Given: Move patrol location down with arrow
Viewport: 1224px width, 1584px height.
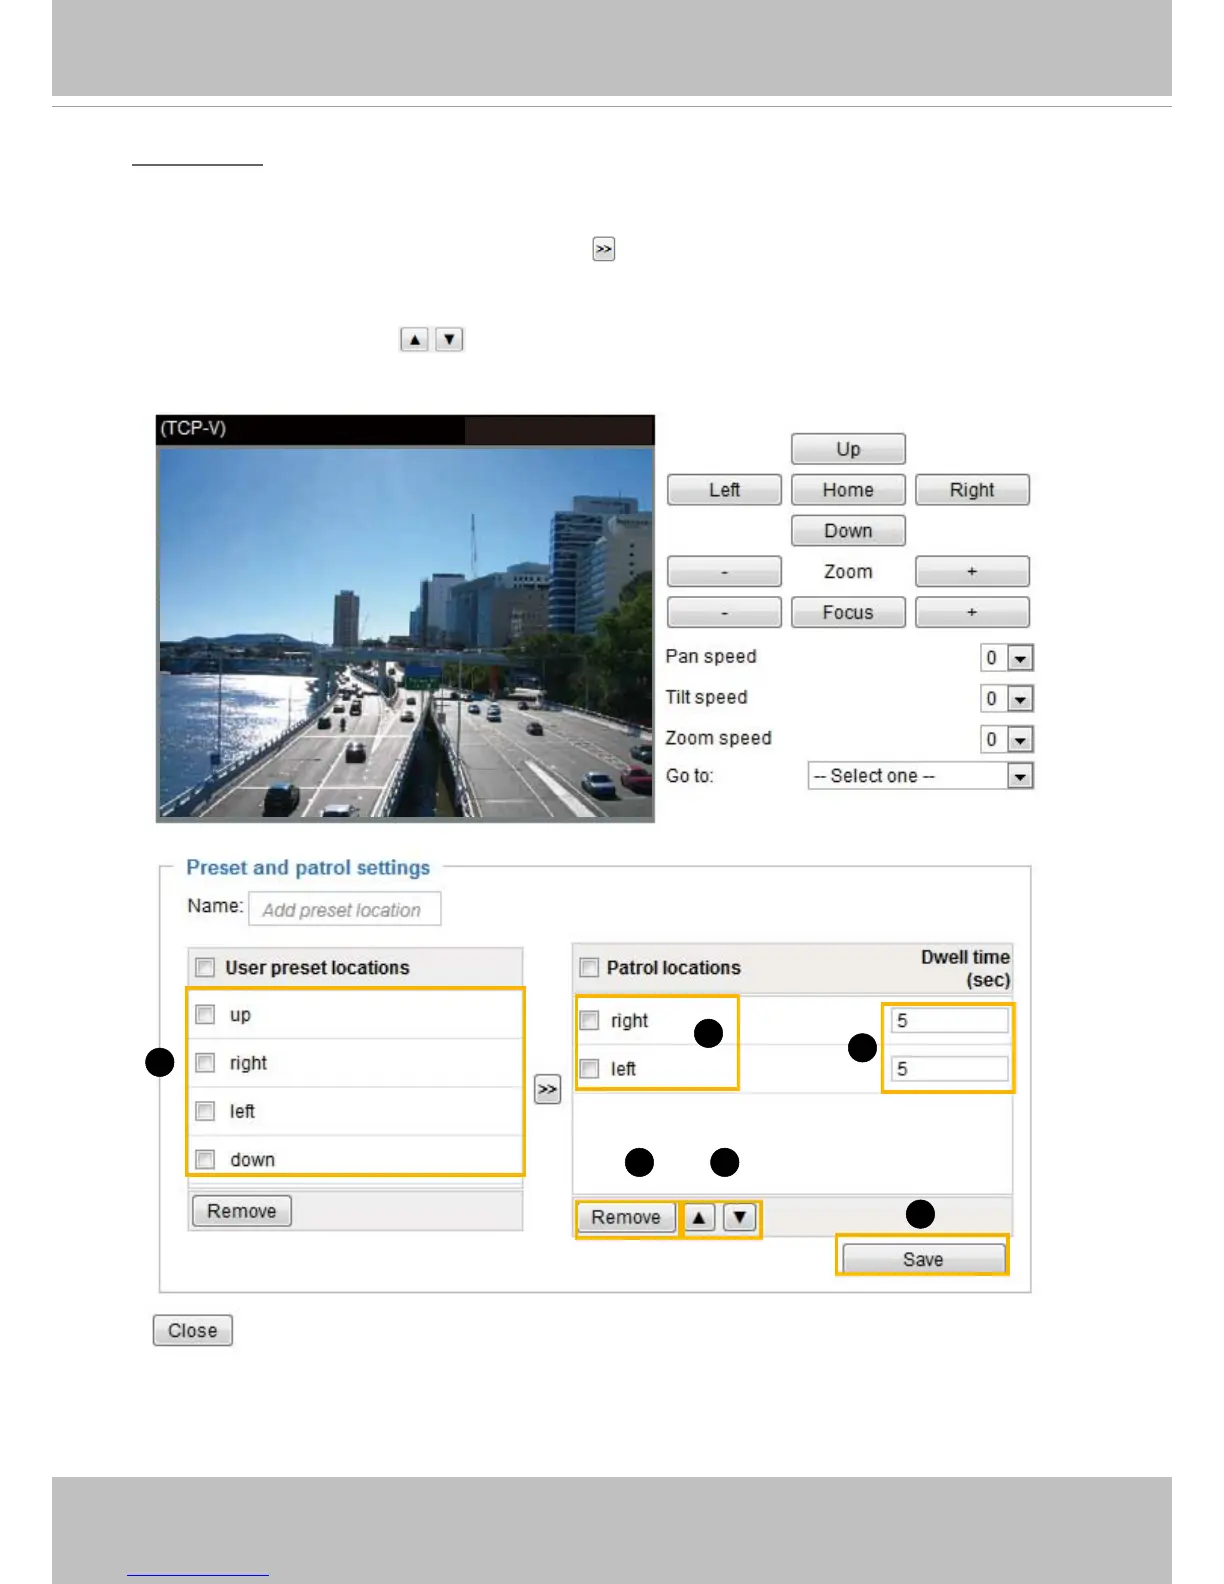Looking at the screenshot, I should point(739,1217).
